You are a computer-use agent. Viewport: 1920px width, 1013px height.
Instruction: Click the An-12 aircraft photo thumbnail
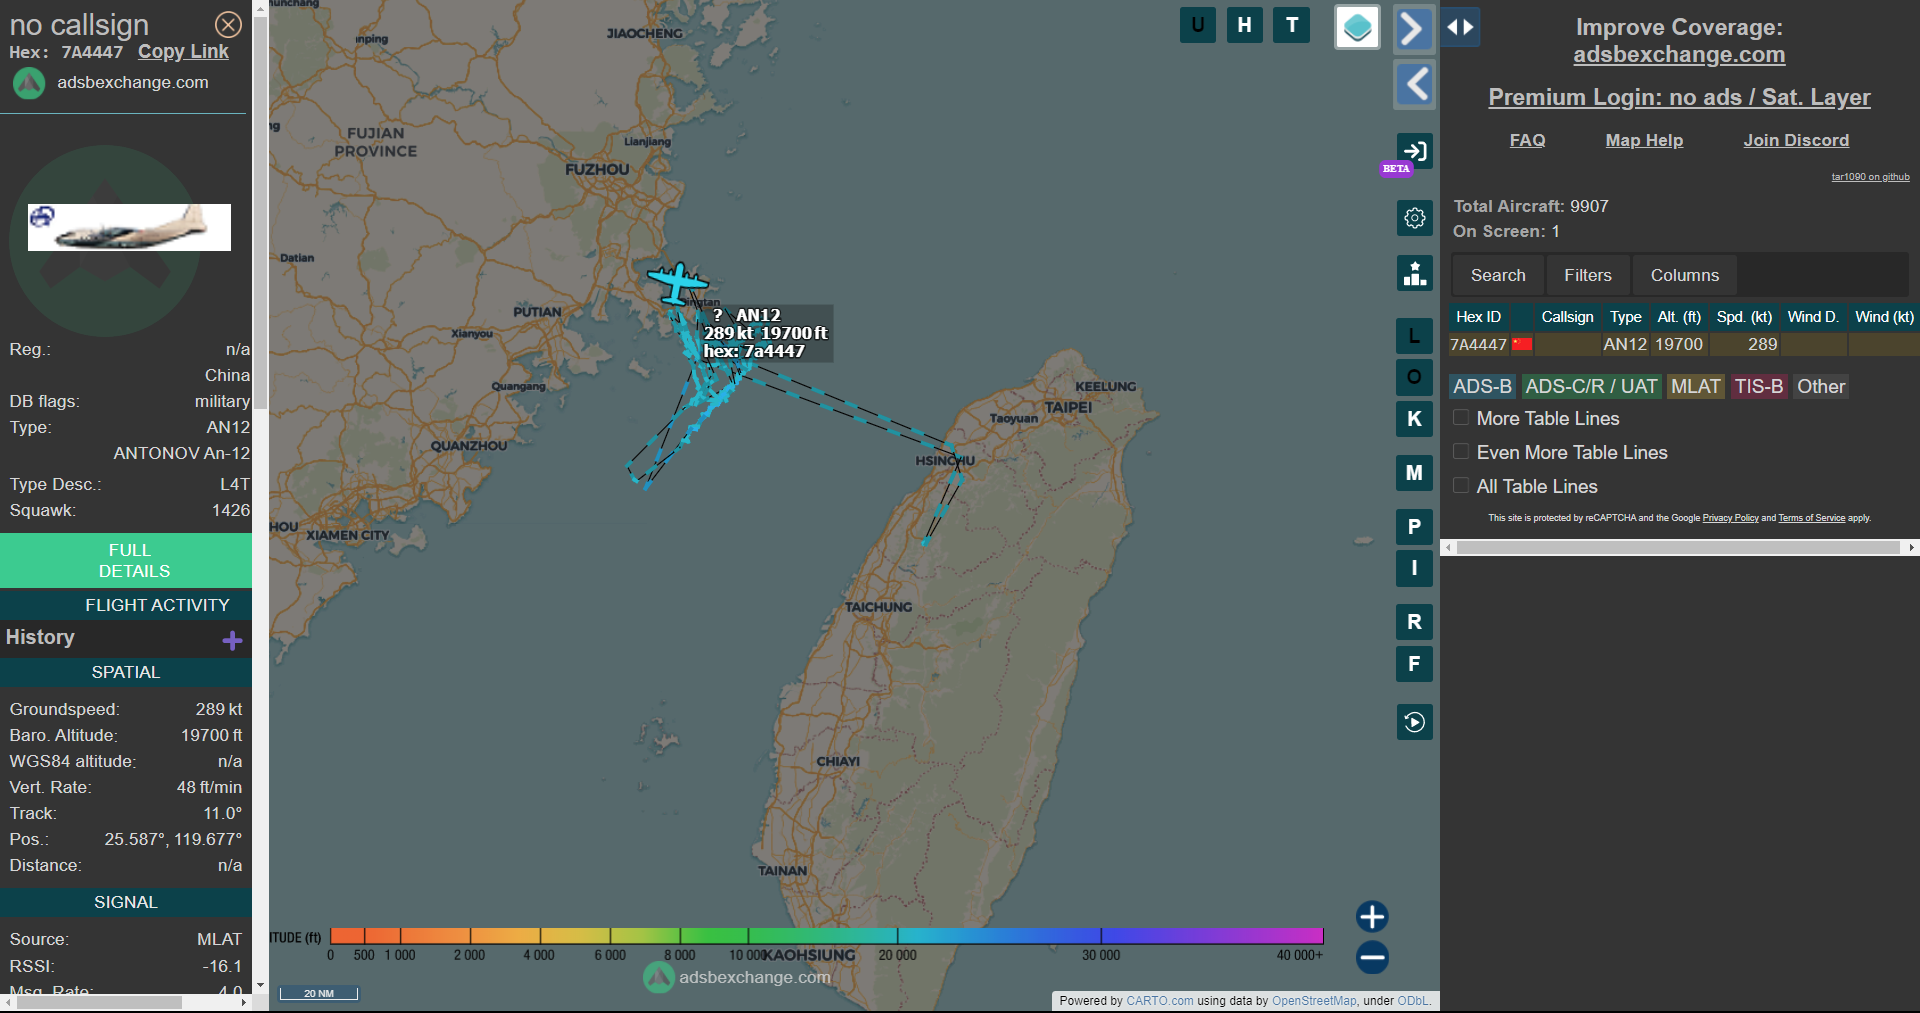(x=129, y=227)
